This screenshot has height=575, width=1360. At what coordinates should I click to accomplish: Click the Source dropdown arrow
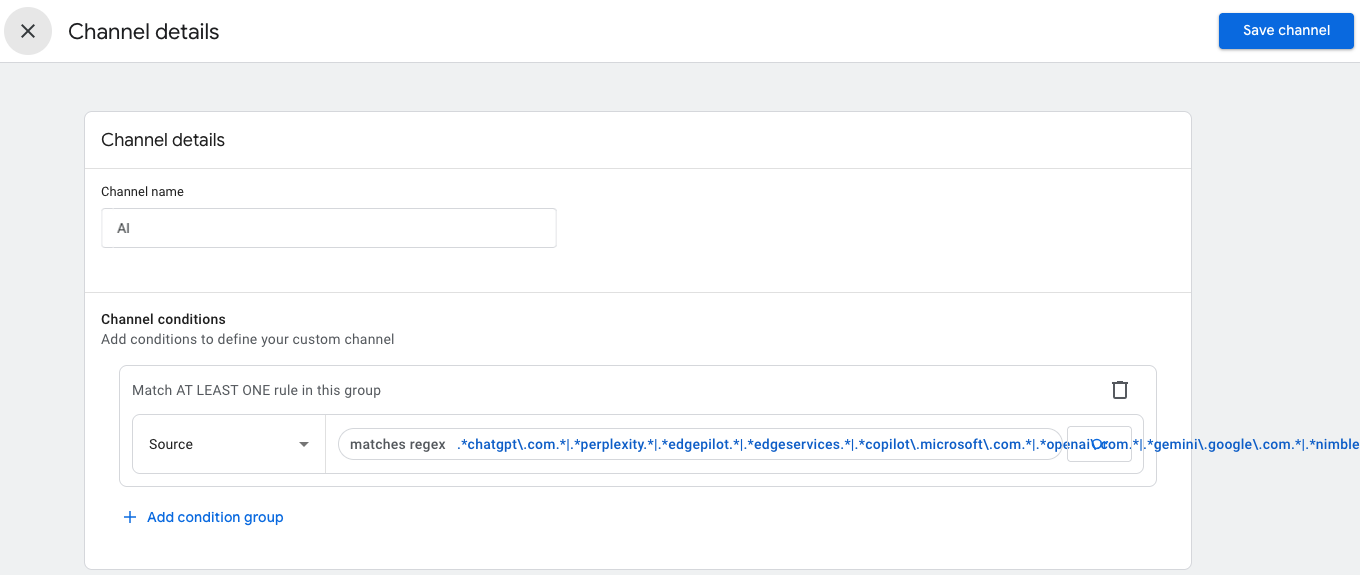tap(304, 444)
